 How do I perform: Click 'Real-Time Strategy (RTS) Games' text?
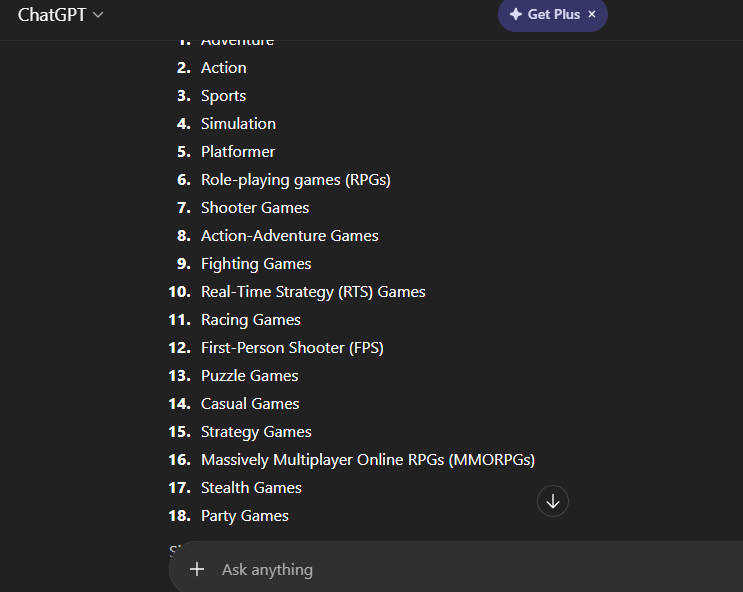click(x=313, y=292)
